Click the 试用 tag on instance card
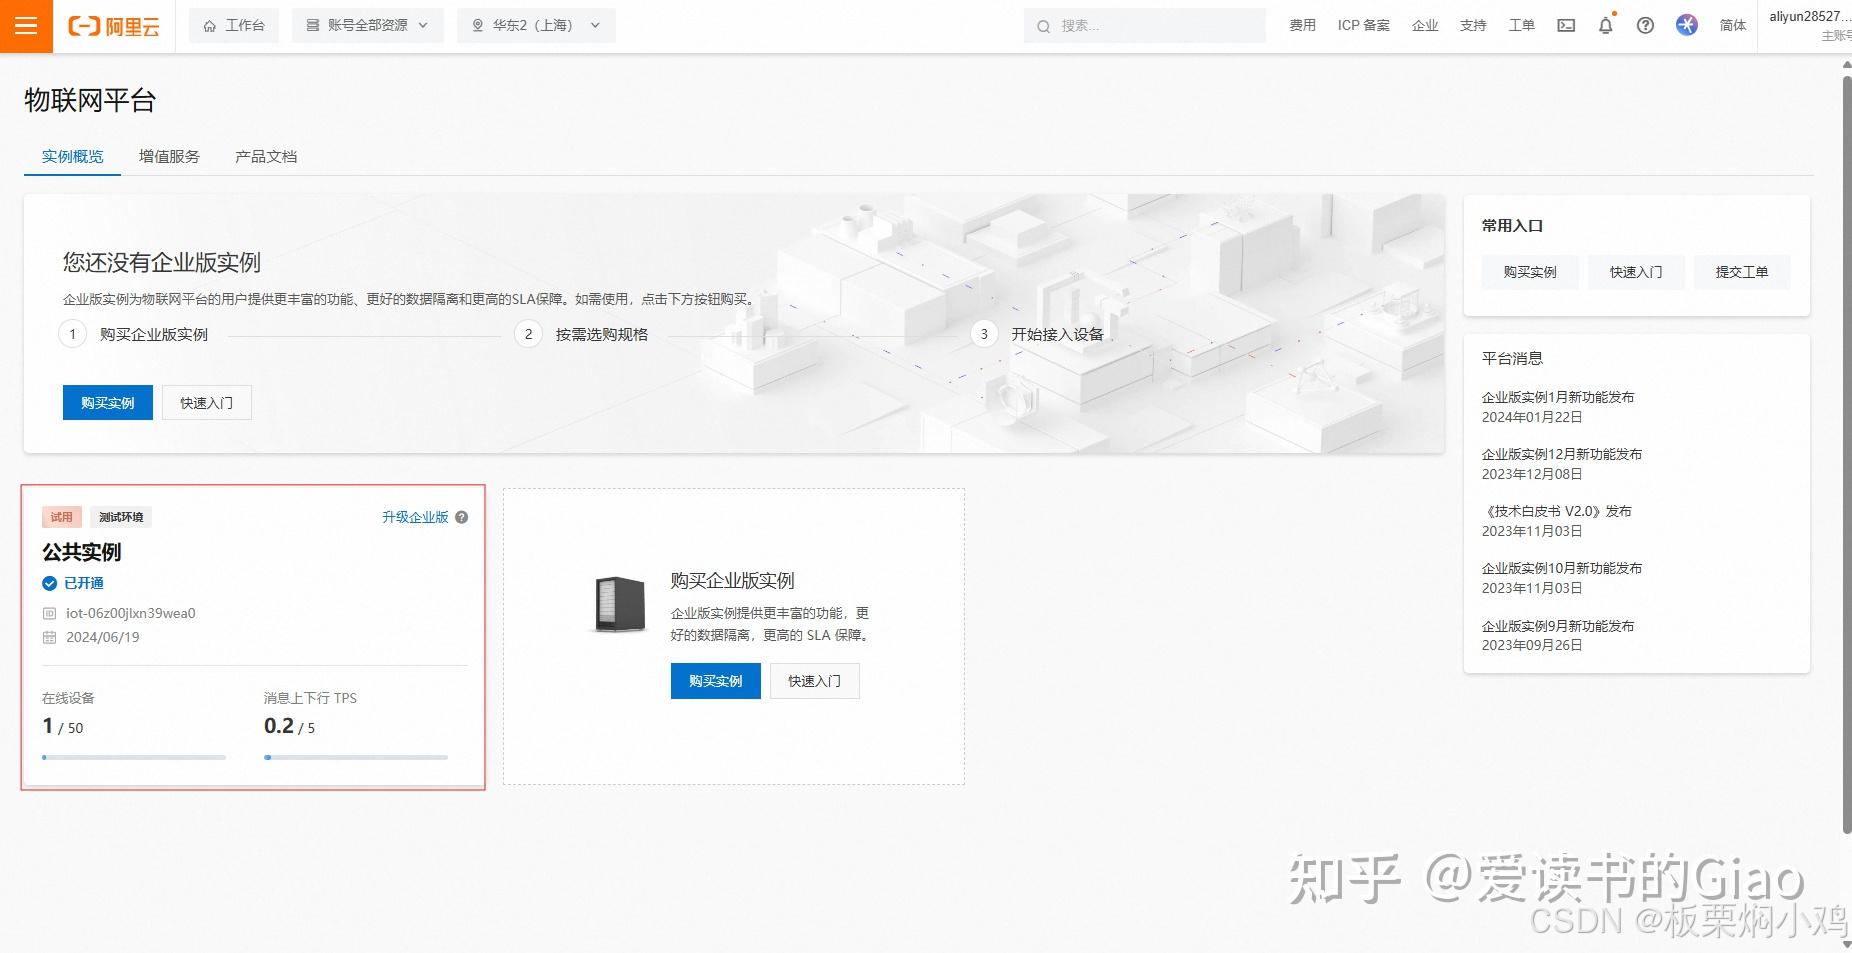This screenshot has height=953, width=1852. [x=62, y=517]
